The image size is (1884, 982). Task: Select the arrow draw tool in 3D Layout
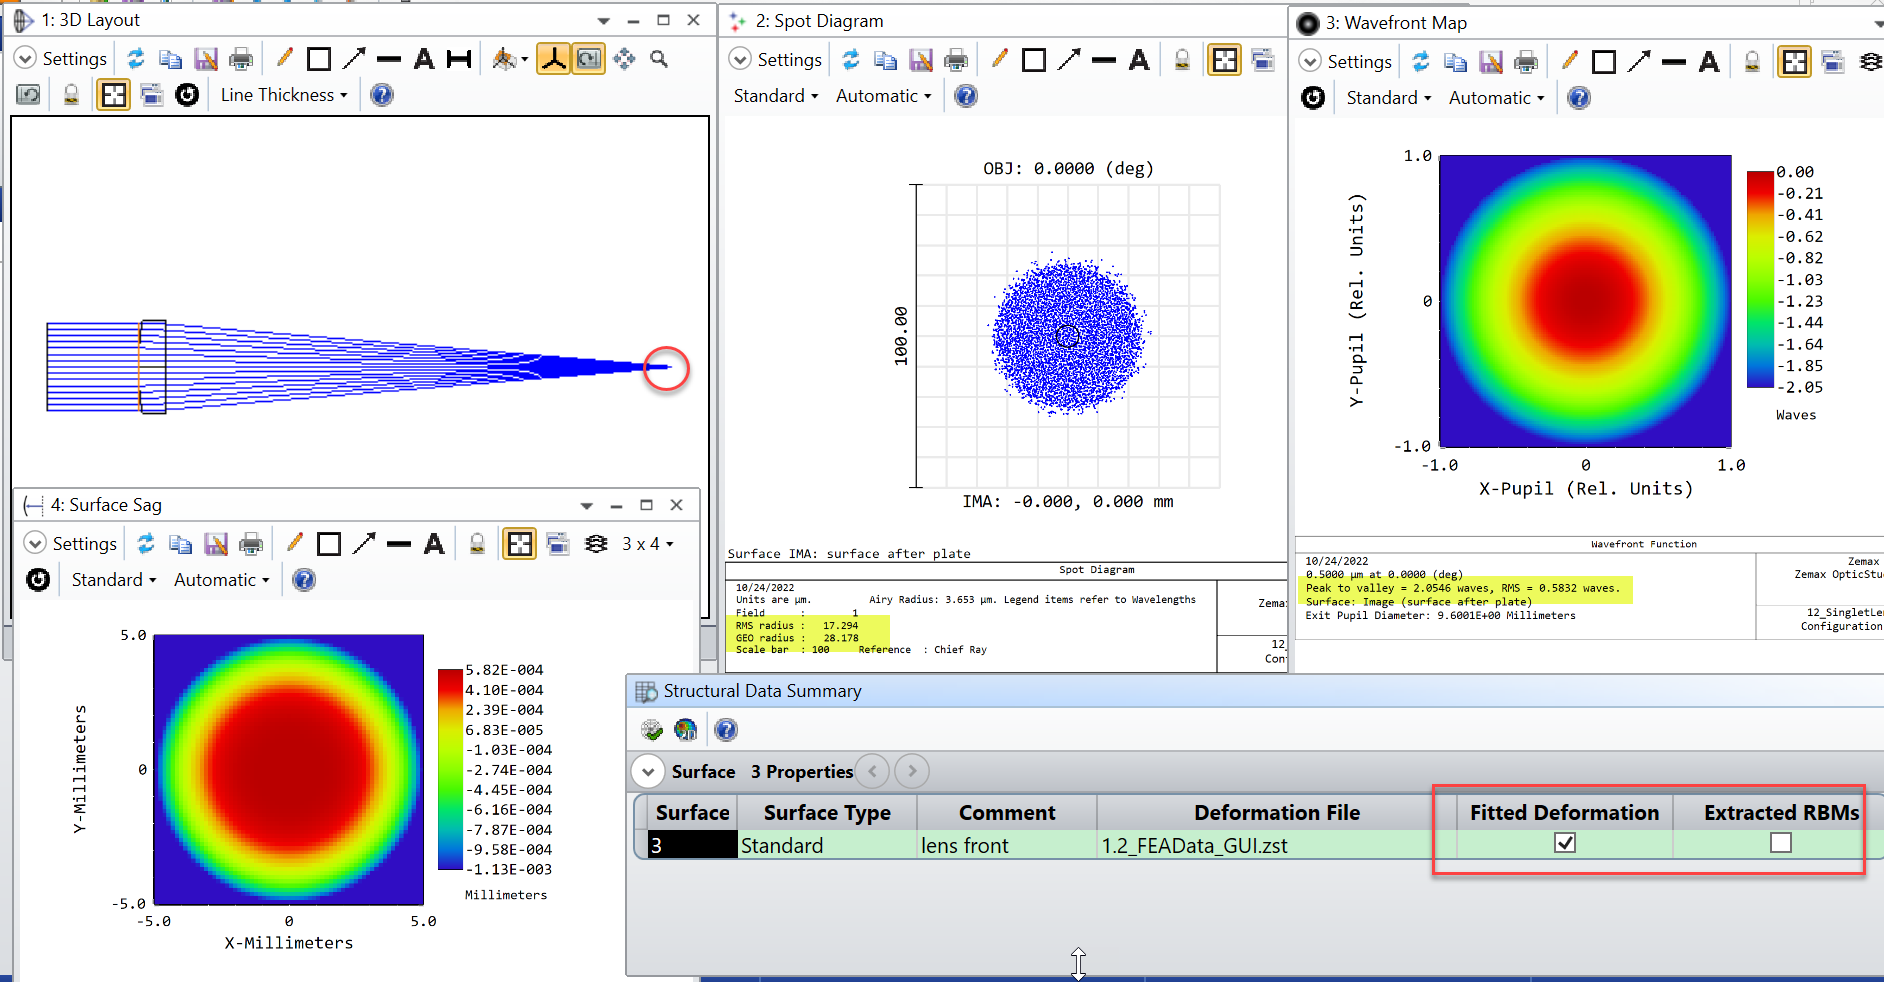[354, 59]
